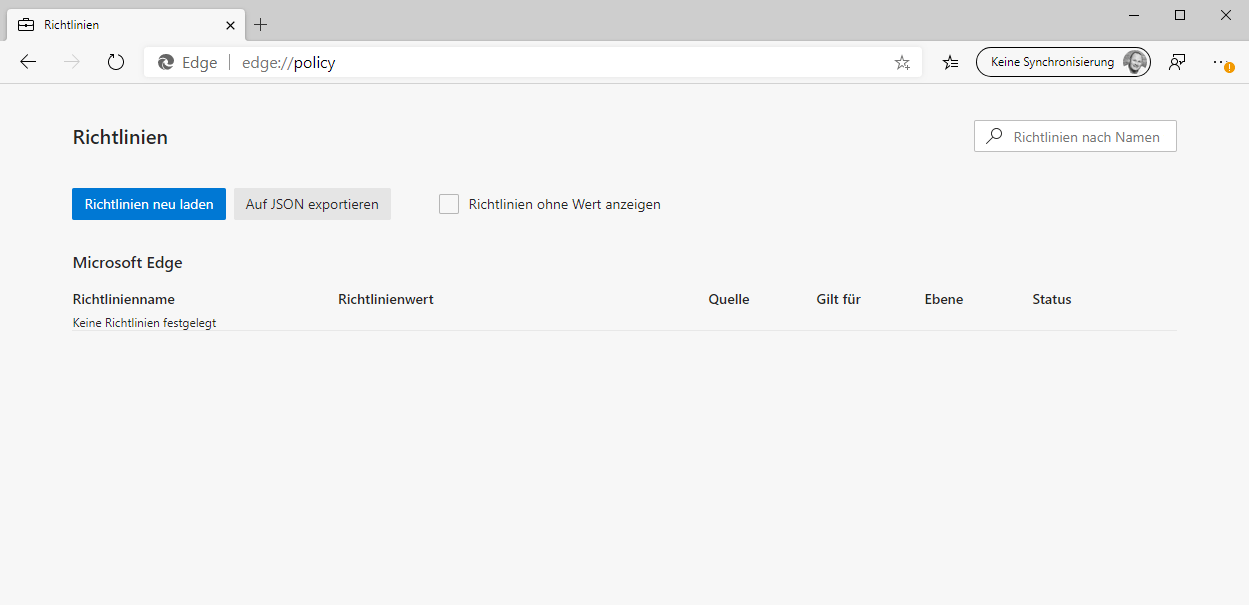Image resolution: width=1249 pixels, height=605 pixels.
Task: Maximize the Edge window
Action: [1180, 15]
